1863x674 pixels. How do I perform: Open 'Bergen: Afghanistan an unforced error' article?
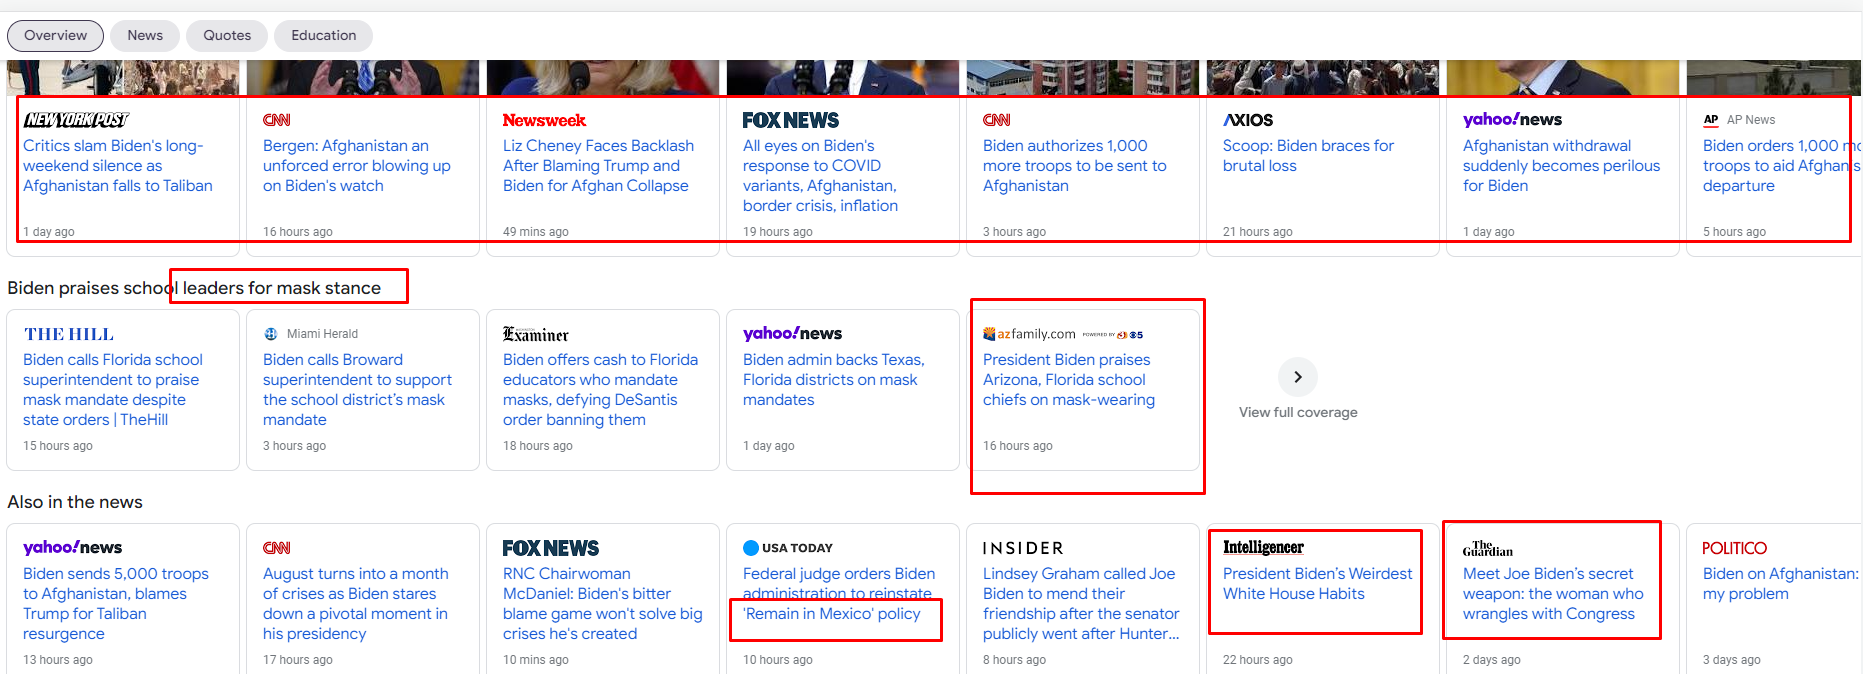pyautogui.click(x=357, y=166)
